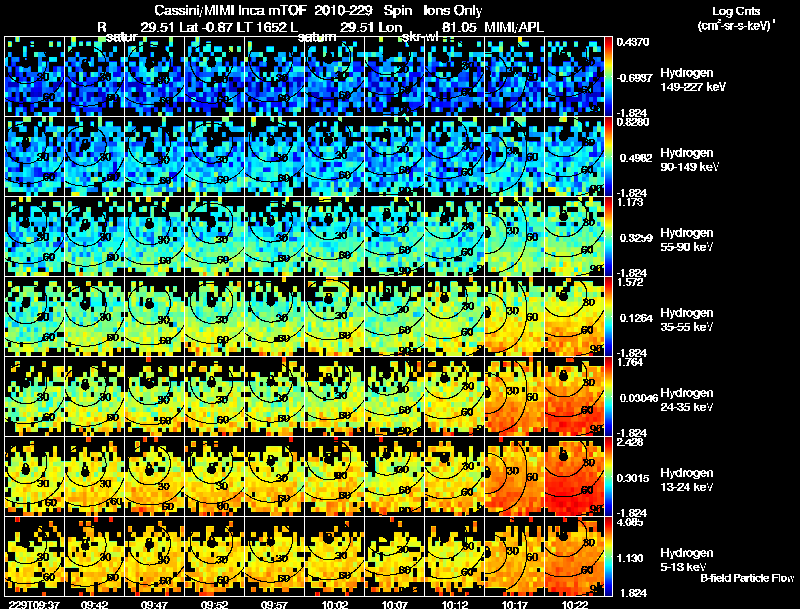The height and width of the screenshot is (609, 800).
Task: Click the LT 1652 header value
Action: pyautogui.click(x=264, y=28)
